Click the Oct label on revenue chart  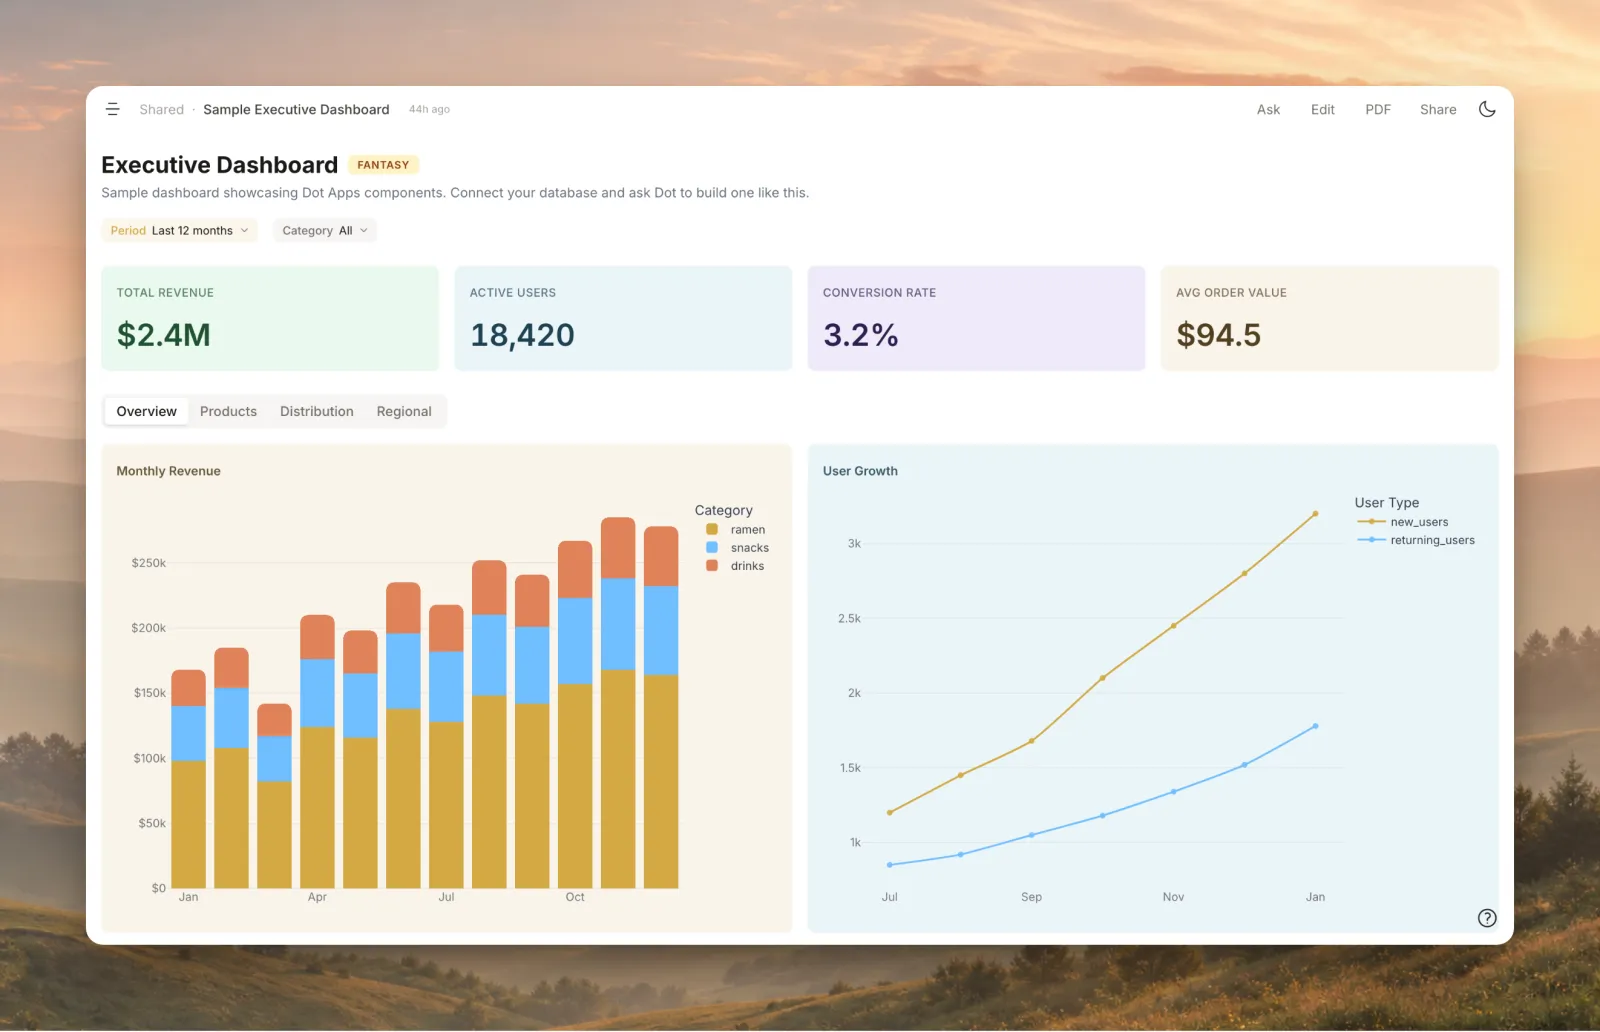[575, 897]
